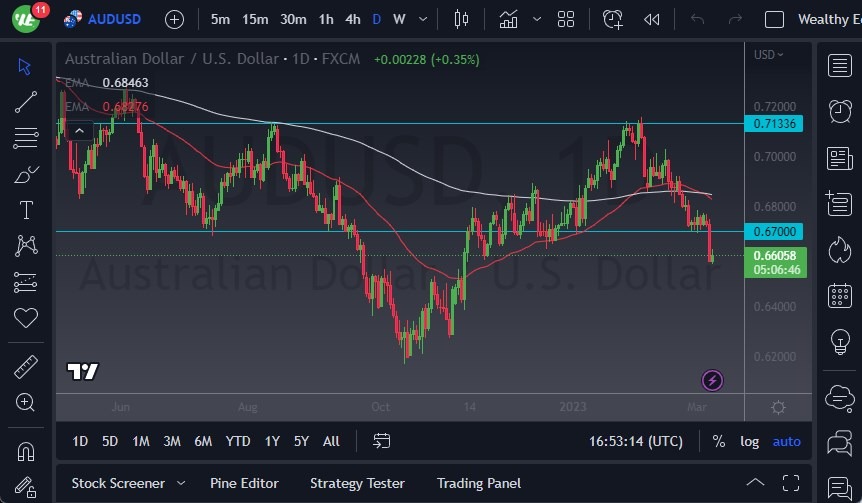Switch to the 15m timeframe

pos(255,20)
